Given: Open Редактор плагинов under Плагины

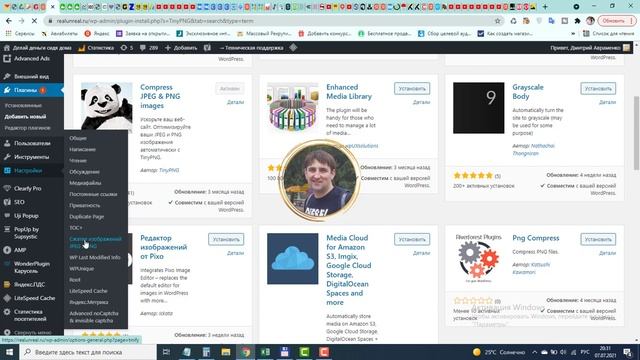Looking at the screenshot, I should click(28, 128).
